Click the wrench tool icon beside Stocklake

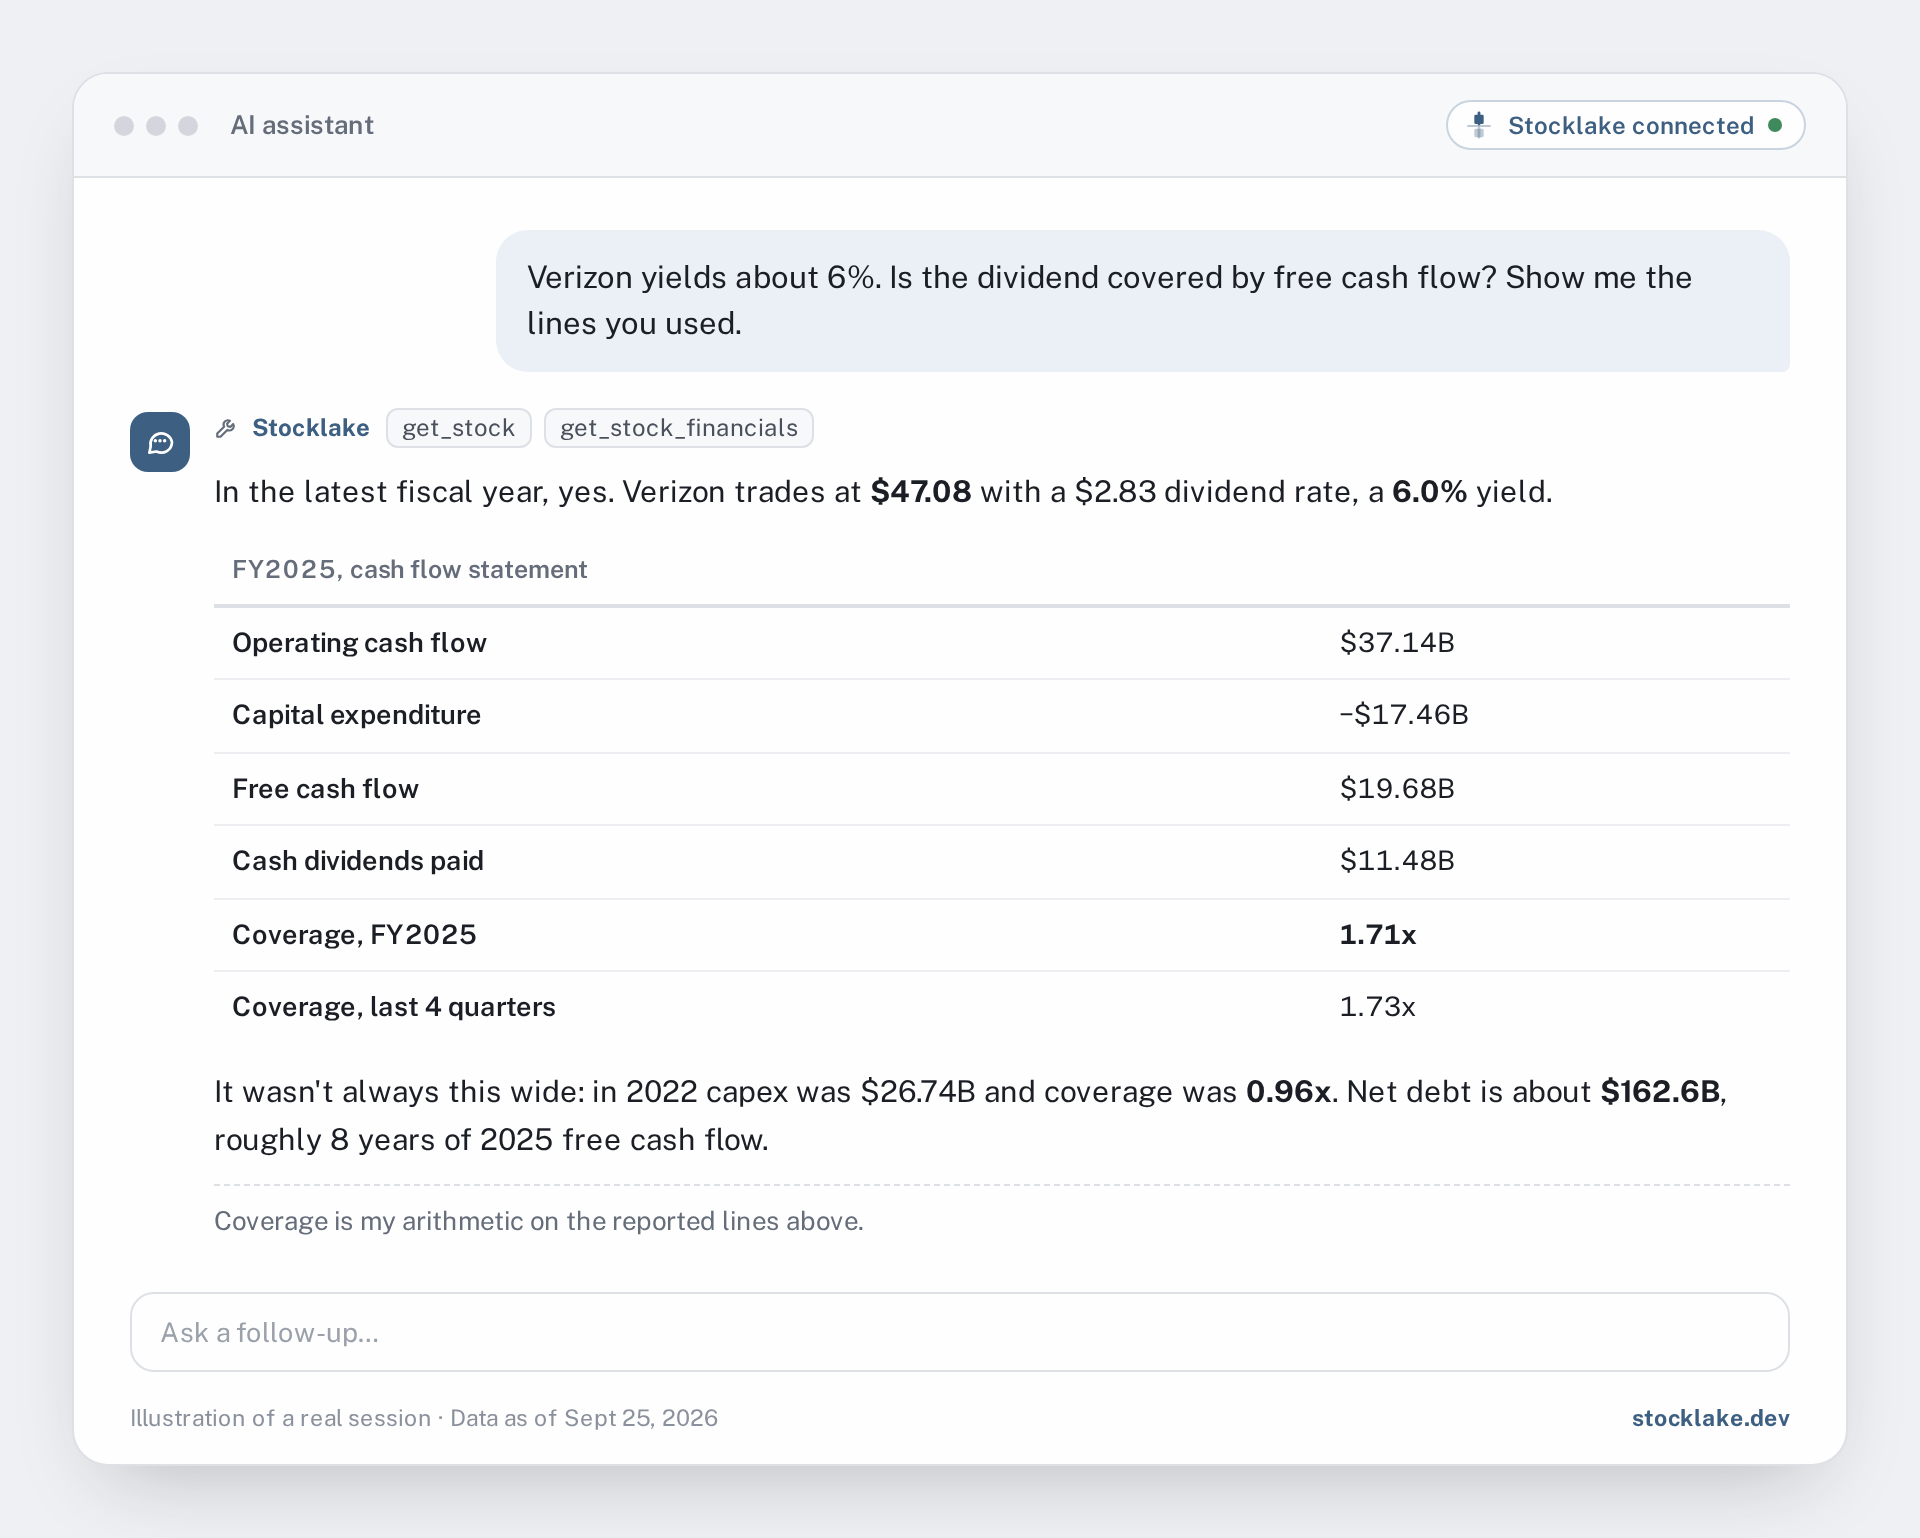[226, 428]
